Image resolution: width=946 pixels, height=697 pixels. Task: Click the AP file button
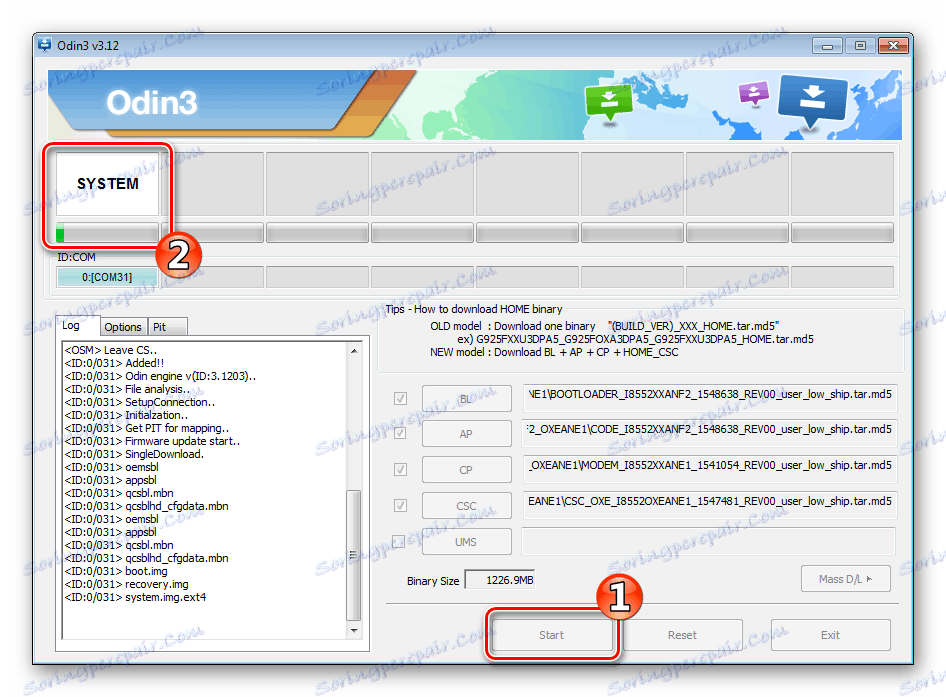point(466,434)
